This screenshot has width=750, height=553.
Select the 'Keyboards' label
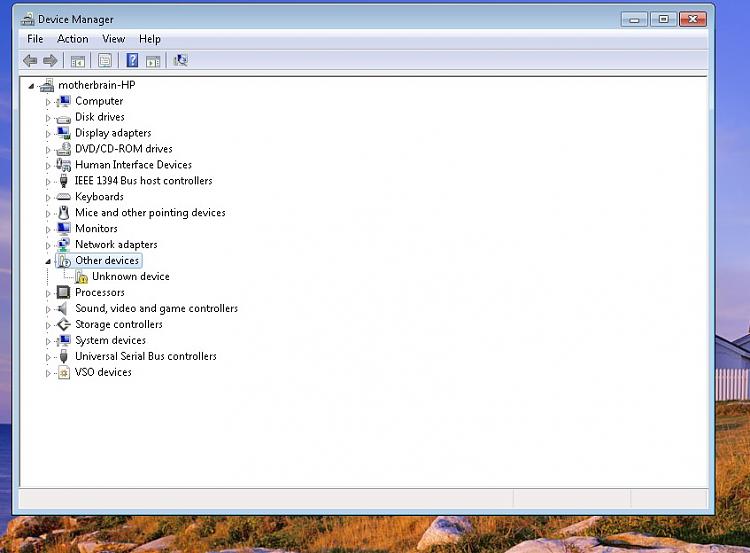pyautogui.click(x=99, y=197)
